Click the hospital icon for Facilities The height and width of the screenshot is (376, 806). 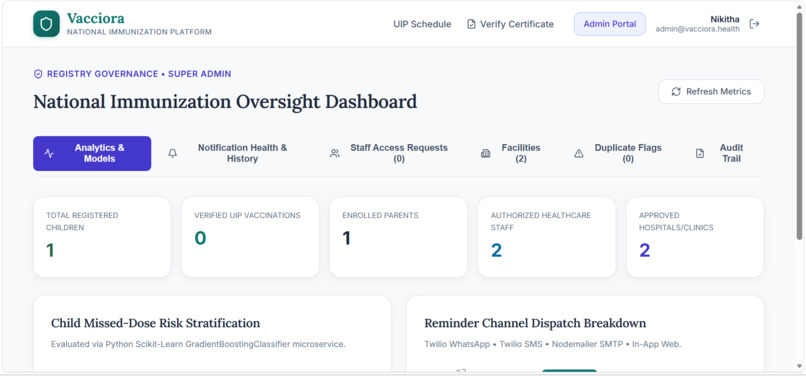pos(485,153)
